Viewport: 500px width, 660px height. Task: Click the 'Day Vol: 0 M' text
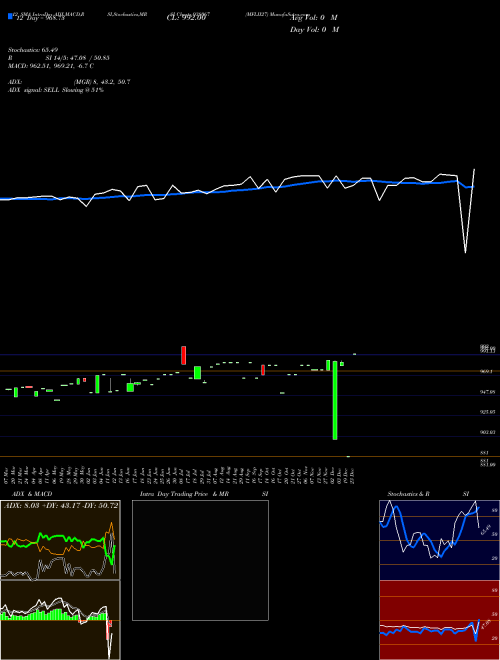pos(314,30)
